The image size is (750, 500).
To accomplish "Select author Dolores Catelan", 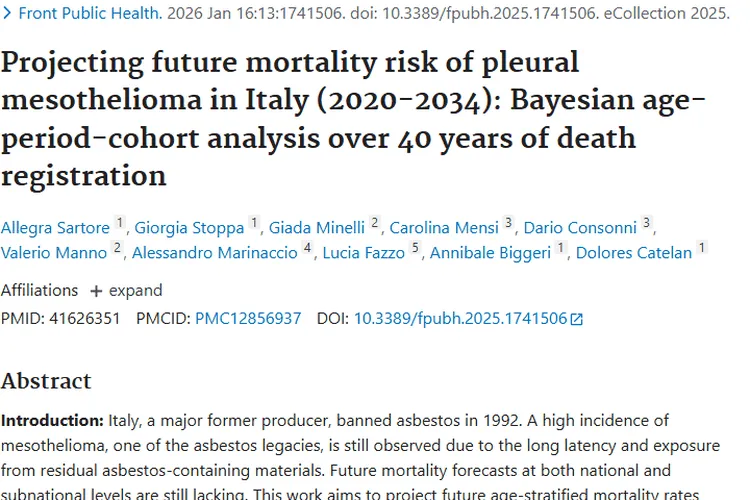I will (634, 253).
